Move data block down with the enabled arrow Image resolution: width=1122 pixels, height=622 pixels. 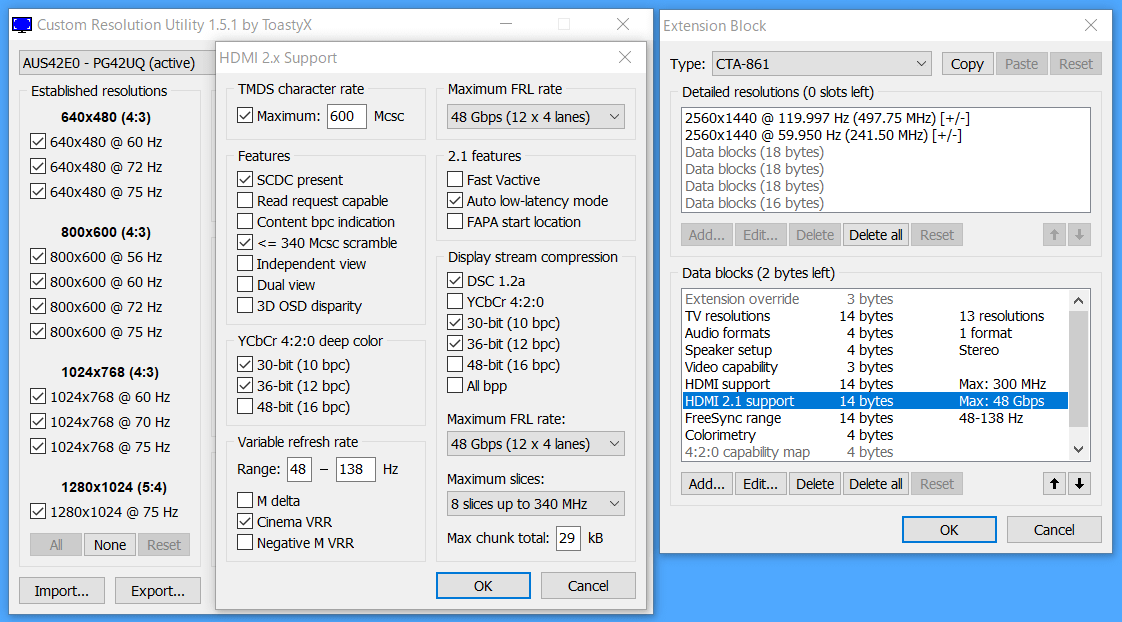1079,484
